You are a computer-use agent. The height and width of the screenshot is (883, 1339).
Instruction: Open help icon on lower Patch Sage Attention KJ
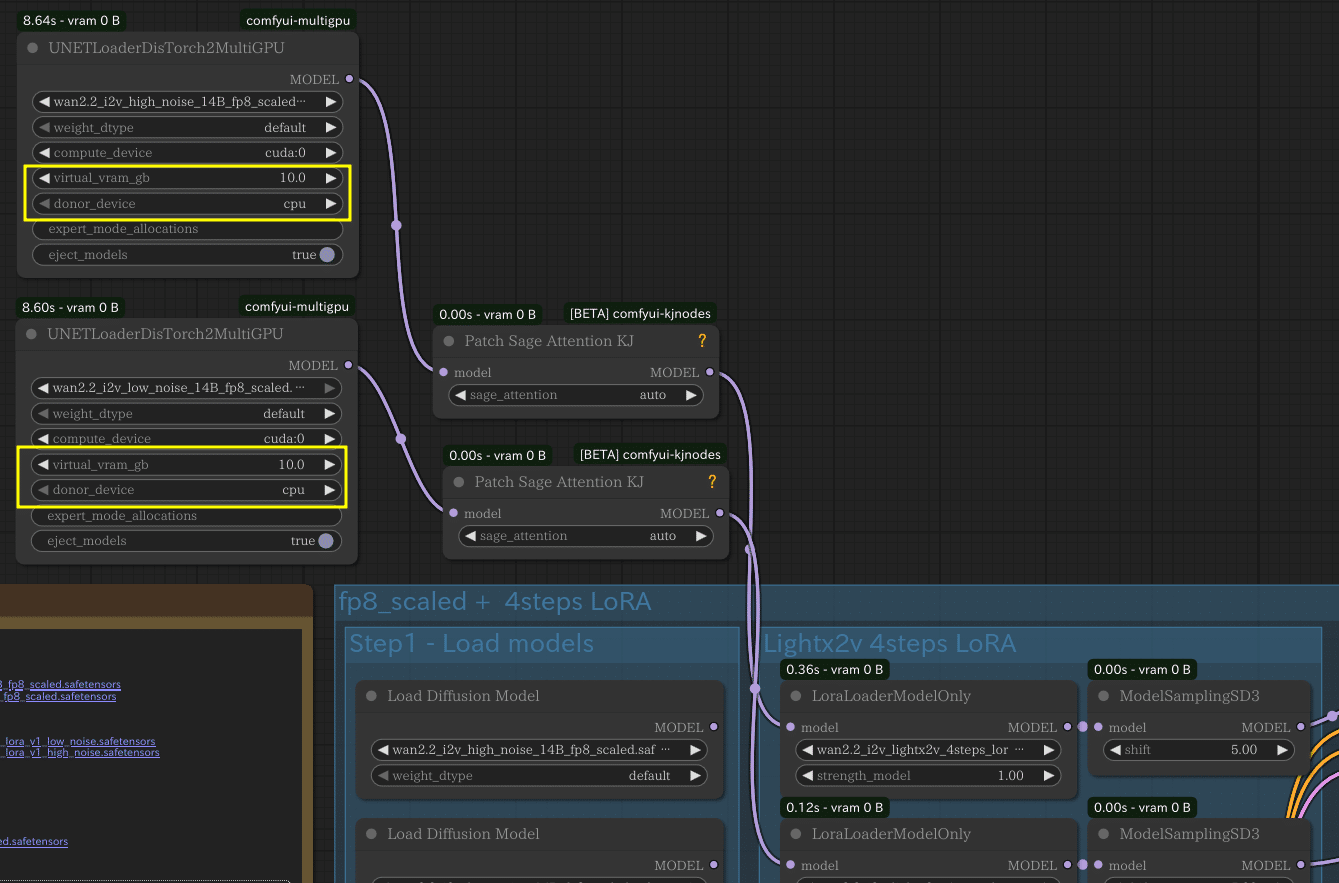click(x=712, y=482)
